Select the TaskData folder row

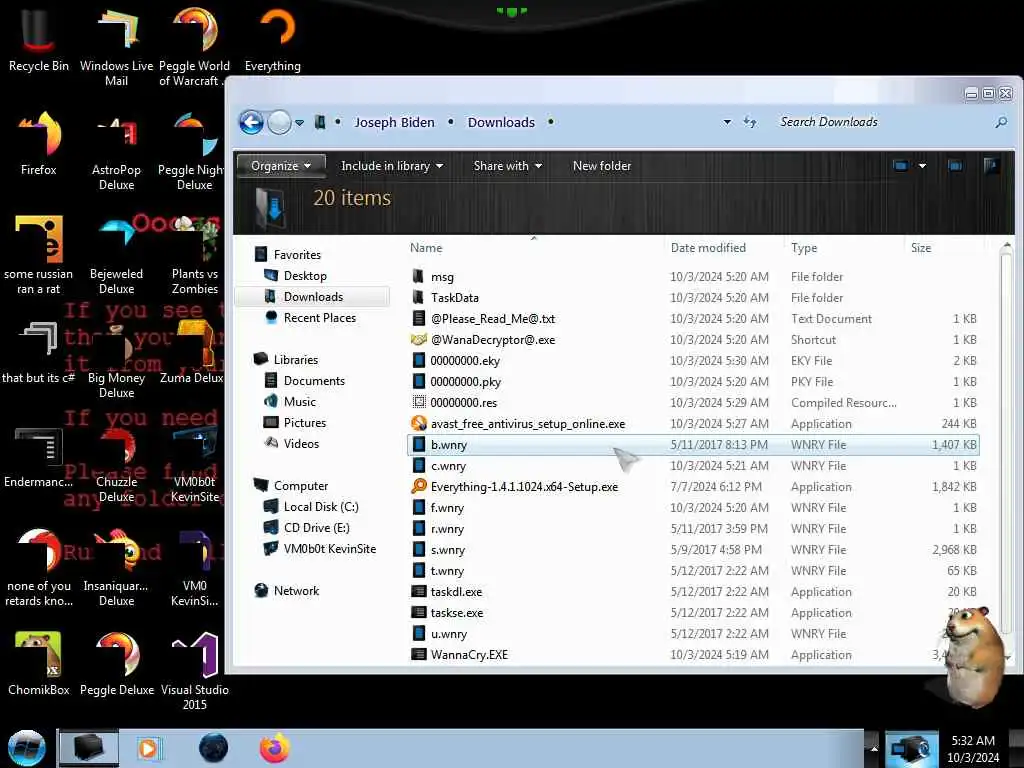click(x=692, y=297)
